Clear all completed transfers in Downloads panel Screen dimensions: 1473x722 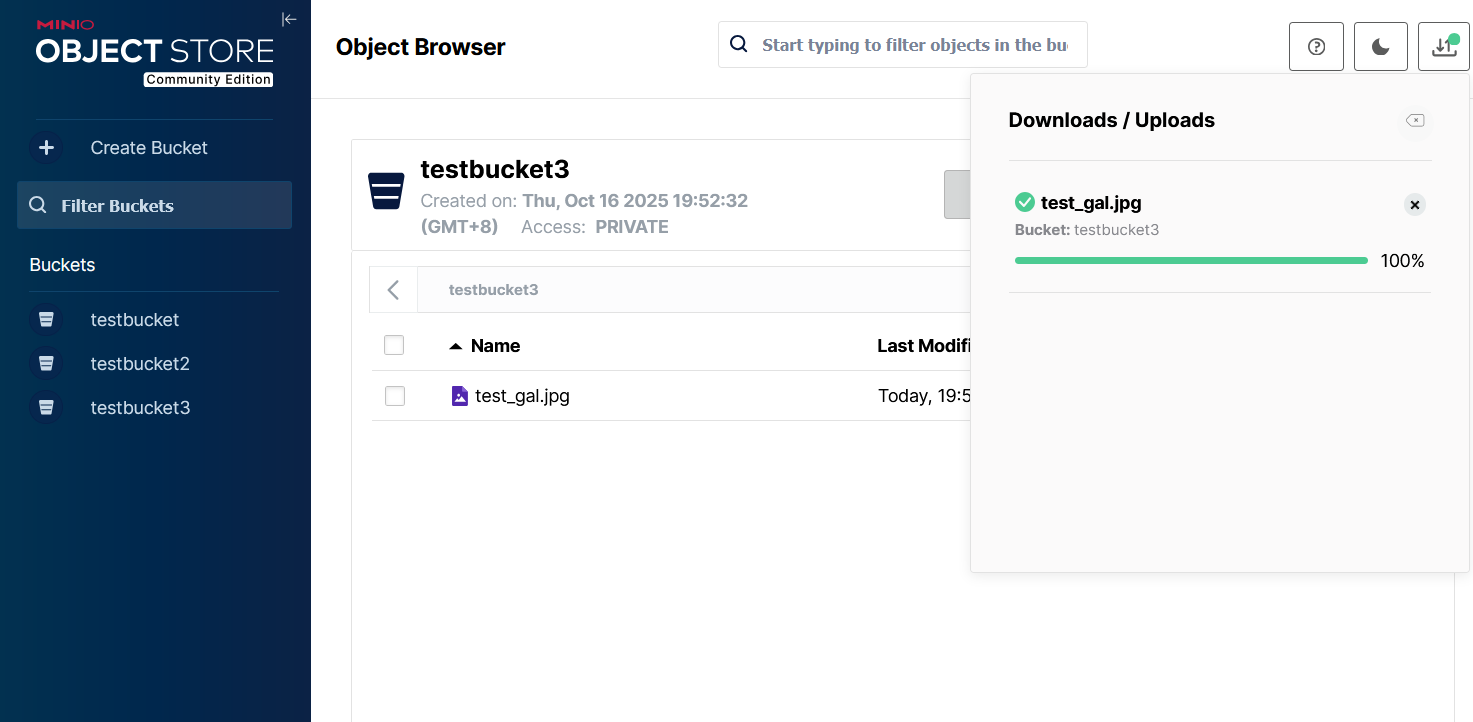tap(1415, 120)
